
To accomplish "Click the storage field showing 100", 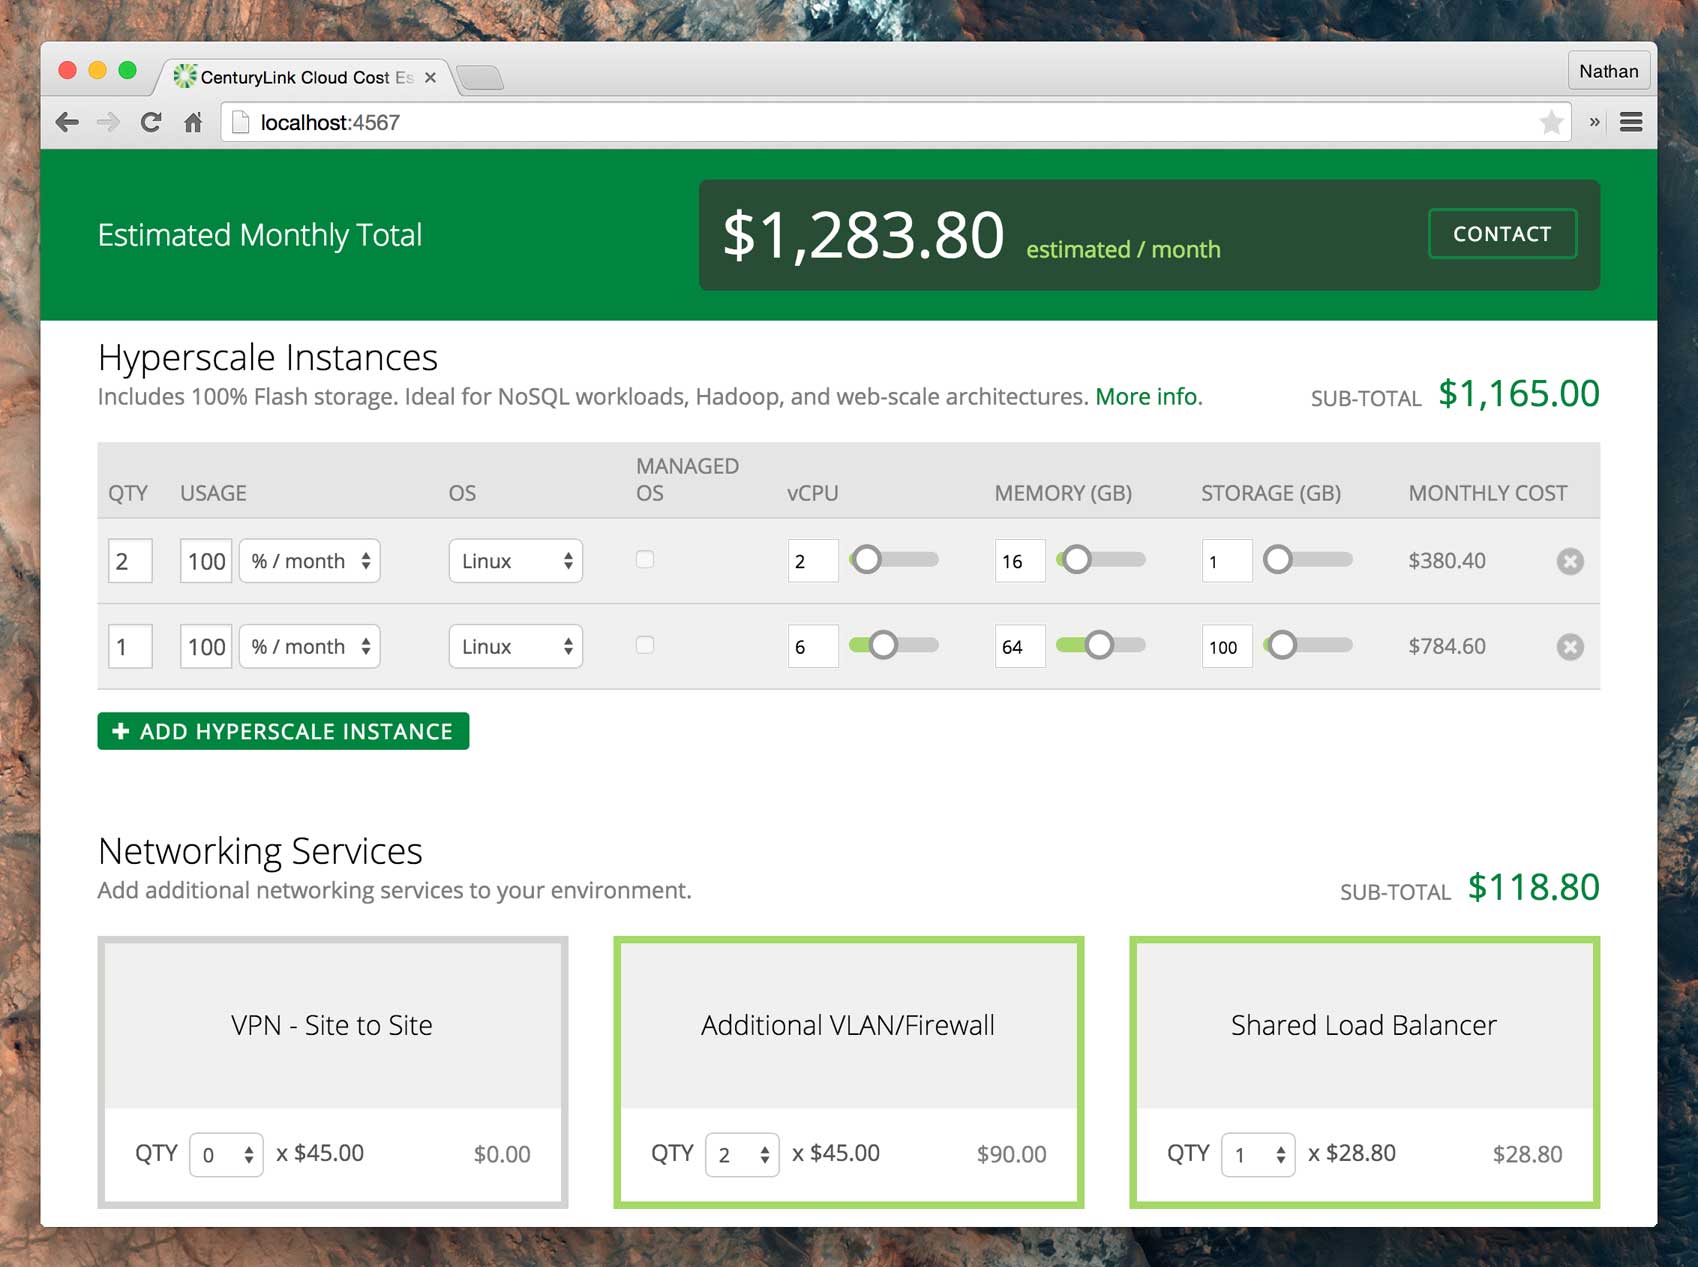I will (1227, 647).
